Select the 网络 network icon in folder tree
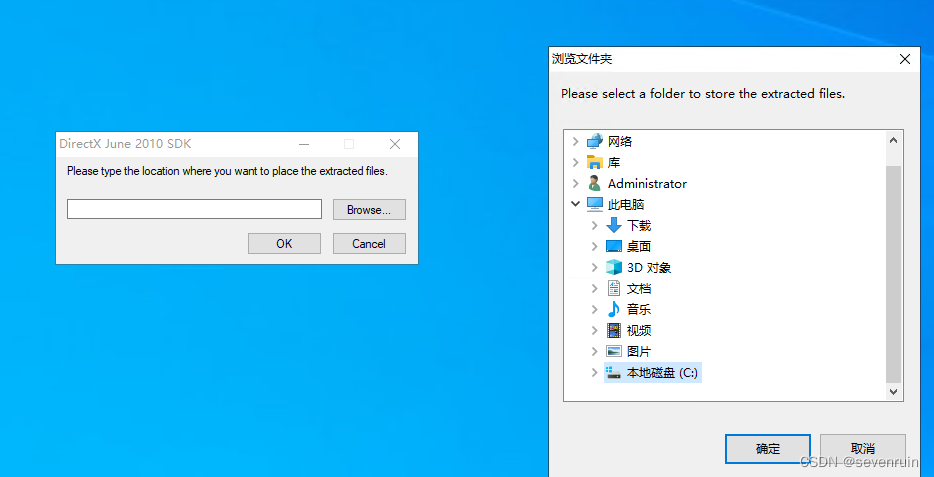 pos(594,142)
